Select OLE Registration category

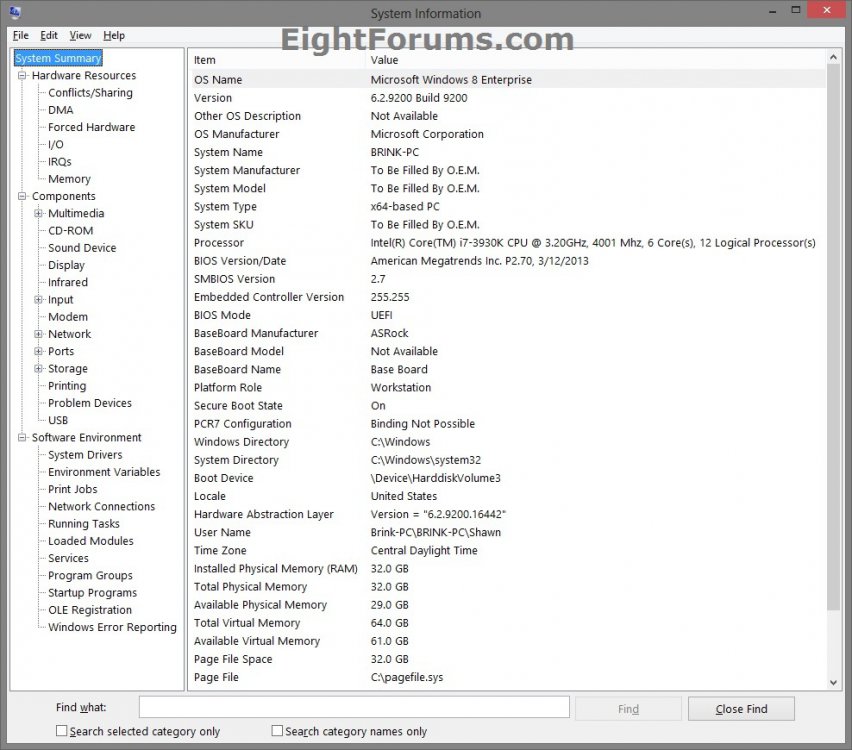[90, 610]
